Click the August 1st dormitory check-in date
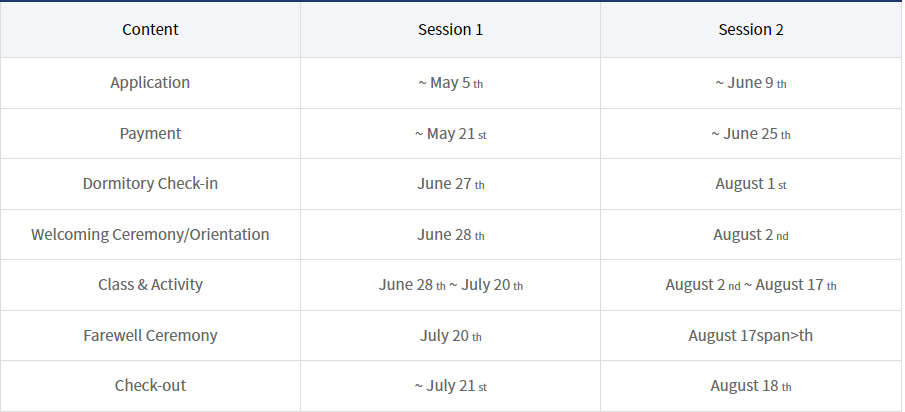The image size is (905, 412). [751, 184]
